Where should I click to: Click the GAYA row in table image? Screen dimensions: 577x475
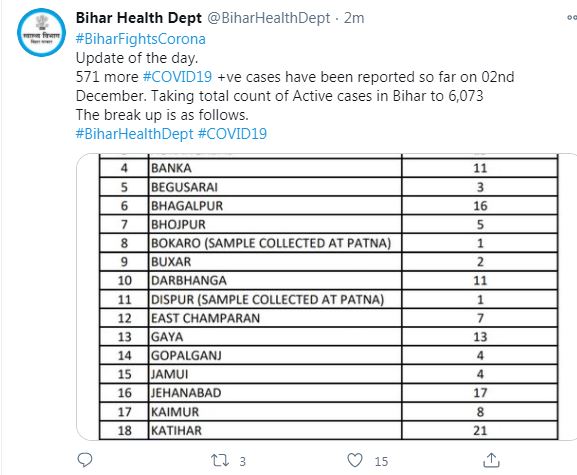(x=328, y=337)
